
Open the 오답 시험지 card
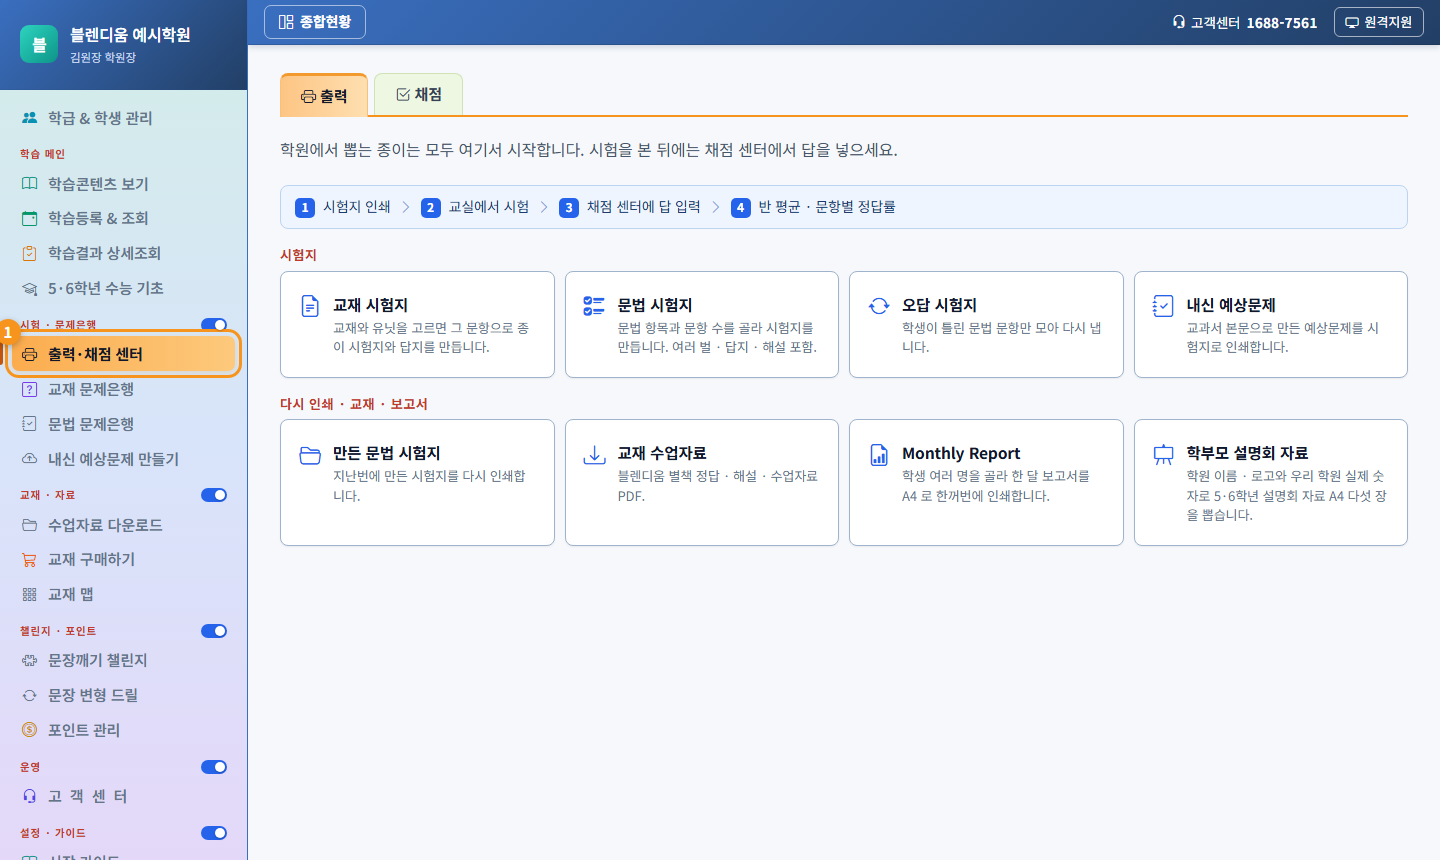pyautogui.click(x=986, y=324)
